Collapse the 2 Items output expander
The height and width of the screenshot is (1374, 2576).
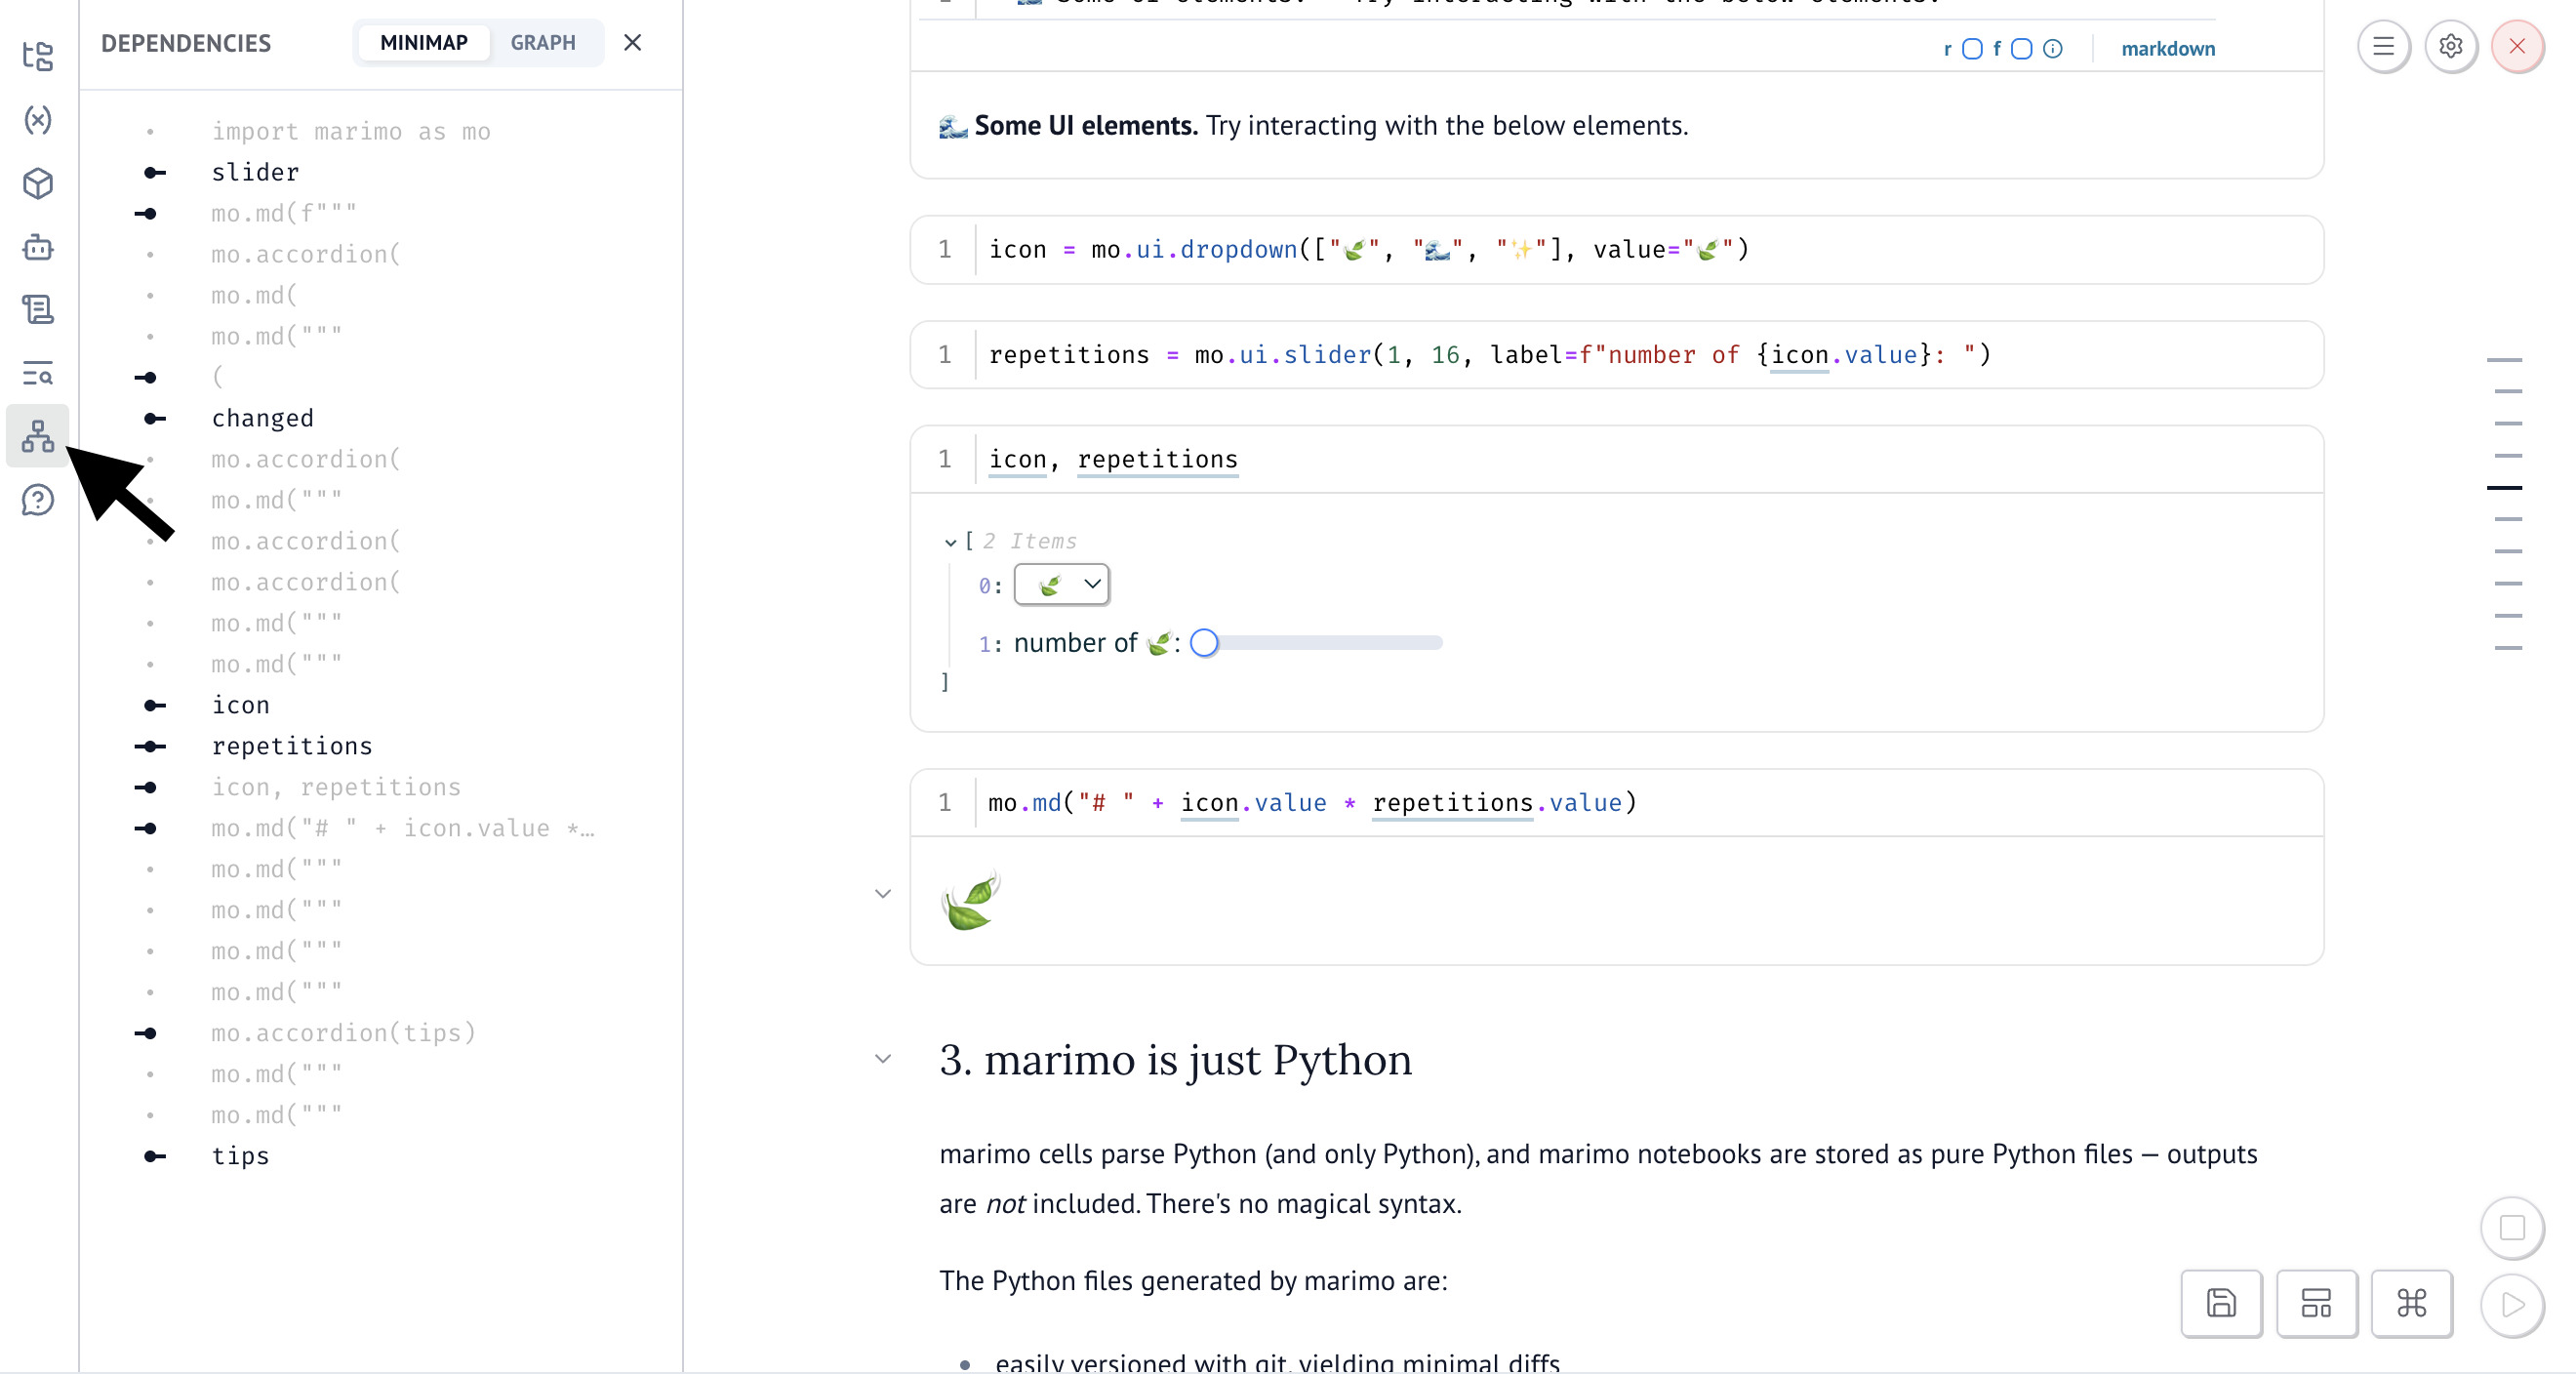click(950, 543)
